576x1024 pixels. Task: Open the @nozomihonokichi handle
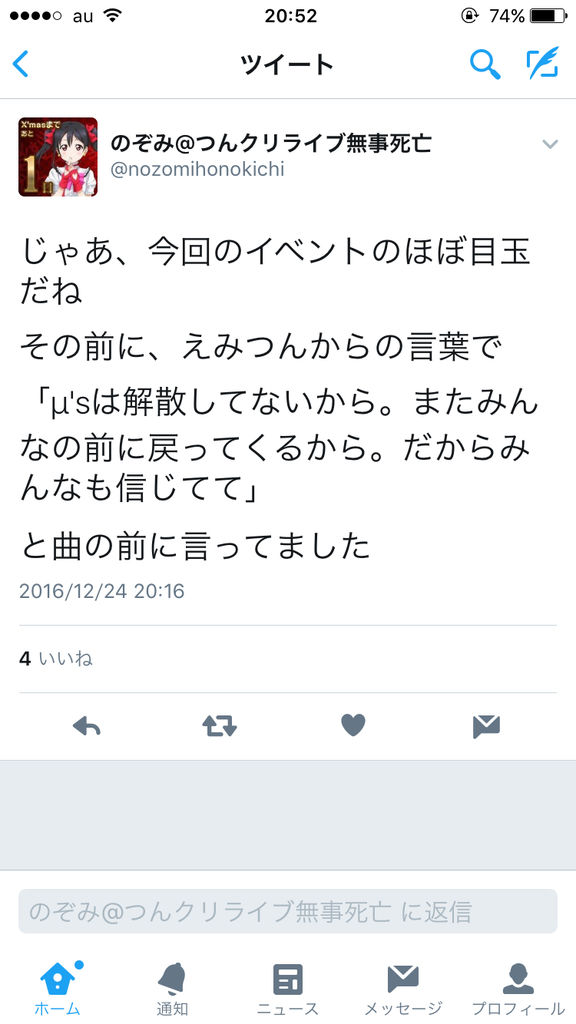tap(197, 170)
